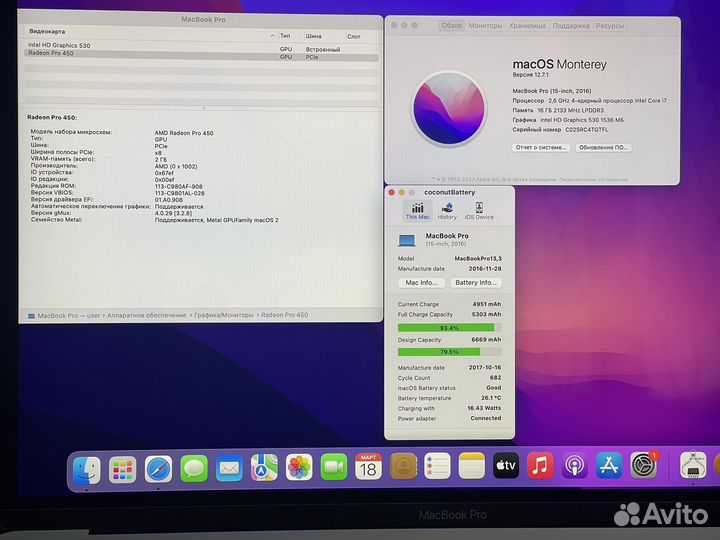The width and height of the screenshot is (720, 540).
Task: Launch Apple TV from the Dock
Action: [x=506, y=465]
